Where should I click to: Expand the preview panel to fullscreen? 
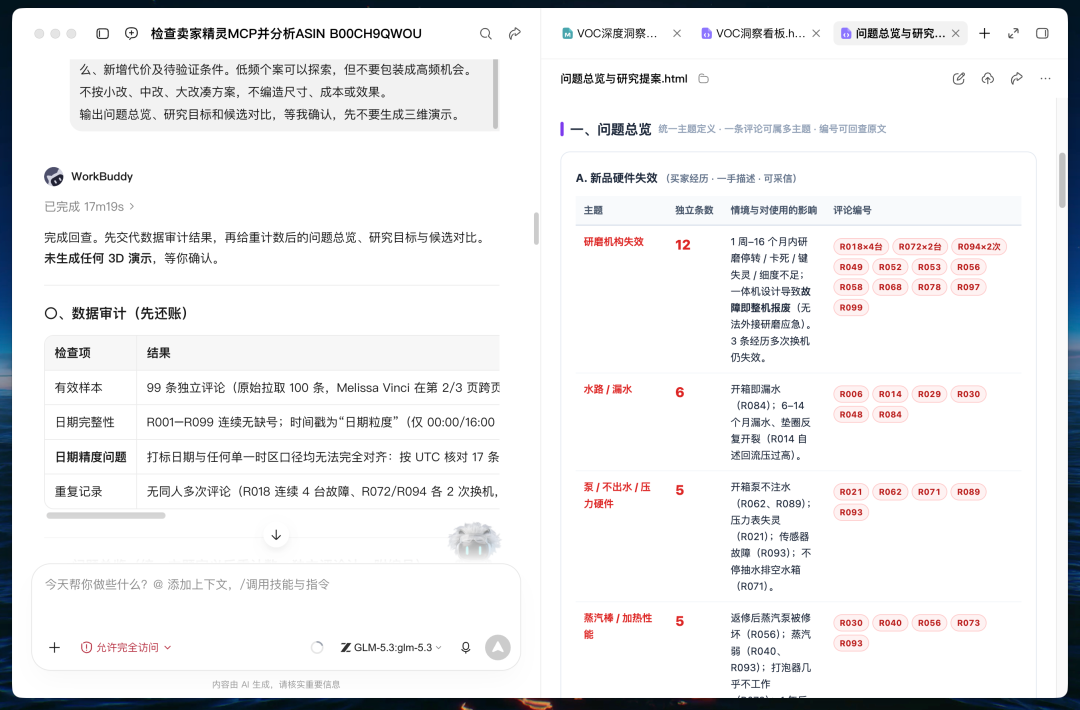click(x=1013, y=33)
